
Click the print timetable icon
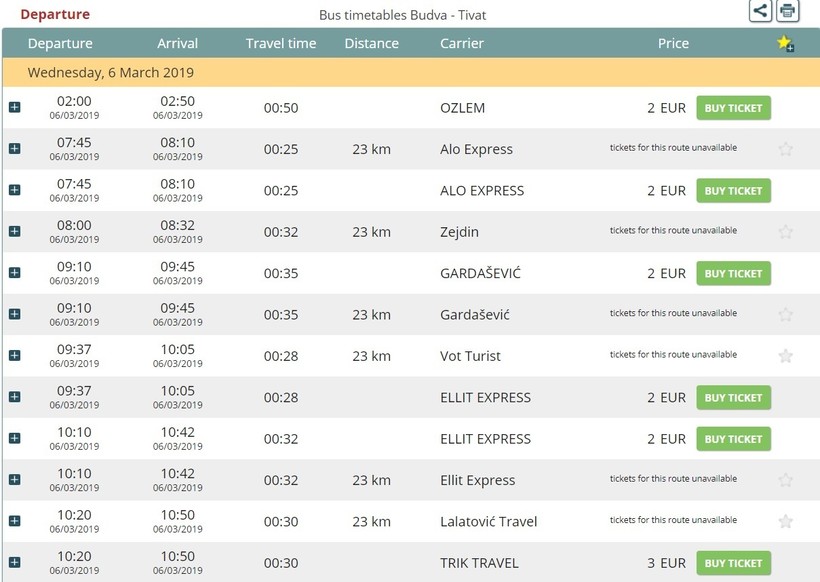(788, 11)
